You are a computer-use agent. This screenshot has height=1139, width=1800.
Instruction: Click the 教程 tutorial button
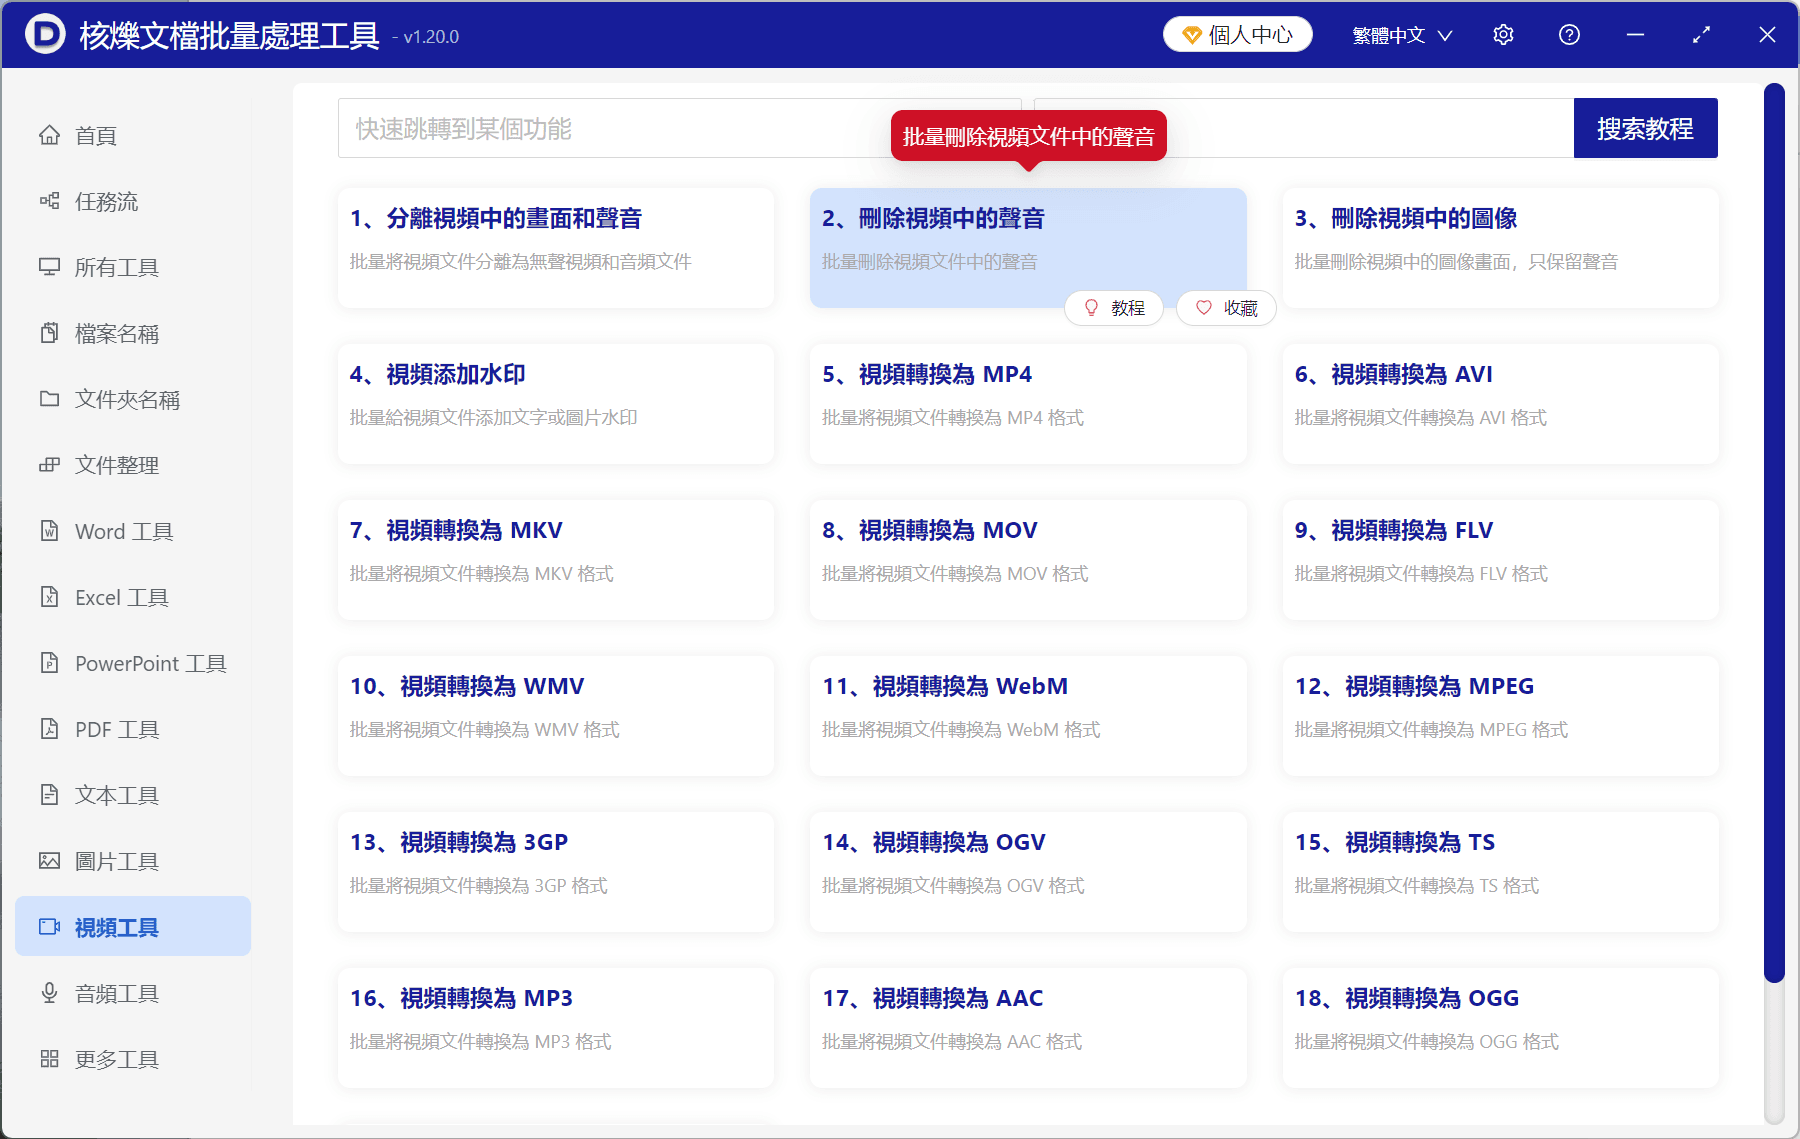click(1114, 308)
